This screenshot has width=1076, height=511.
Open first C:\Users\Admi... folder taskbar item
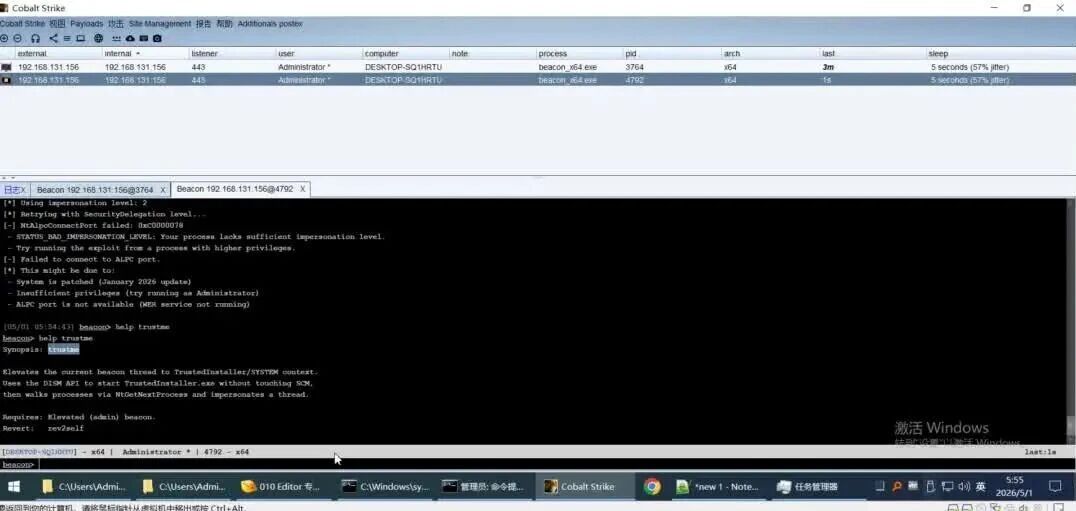(84, 486)
